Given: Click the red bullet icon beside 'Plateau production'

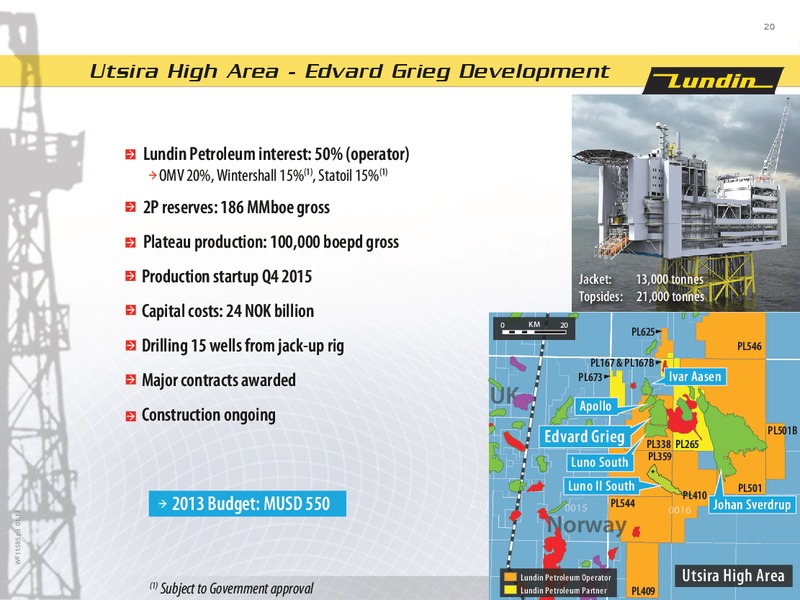Looking at the screenshot, I should [x=131, y=241].
